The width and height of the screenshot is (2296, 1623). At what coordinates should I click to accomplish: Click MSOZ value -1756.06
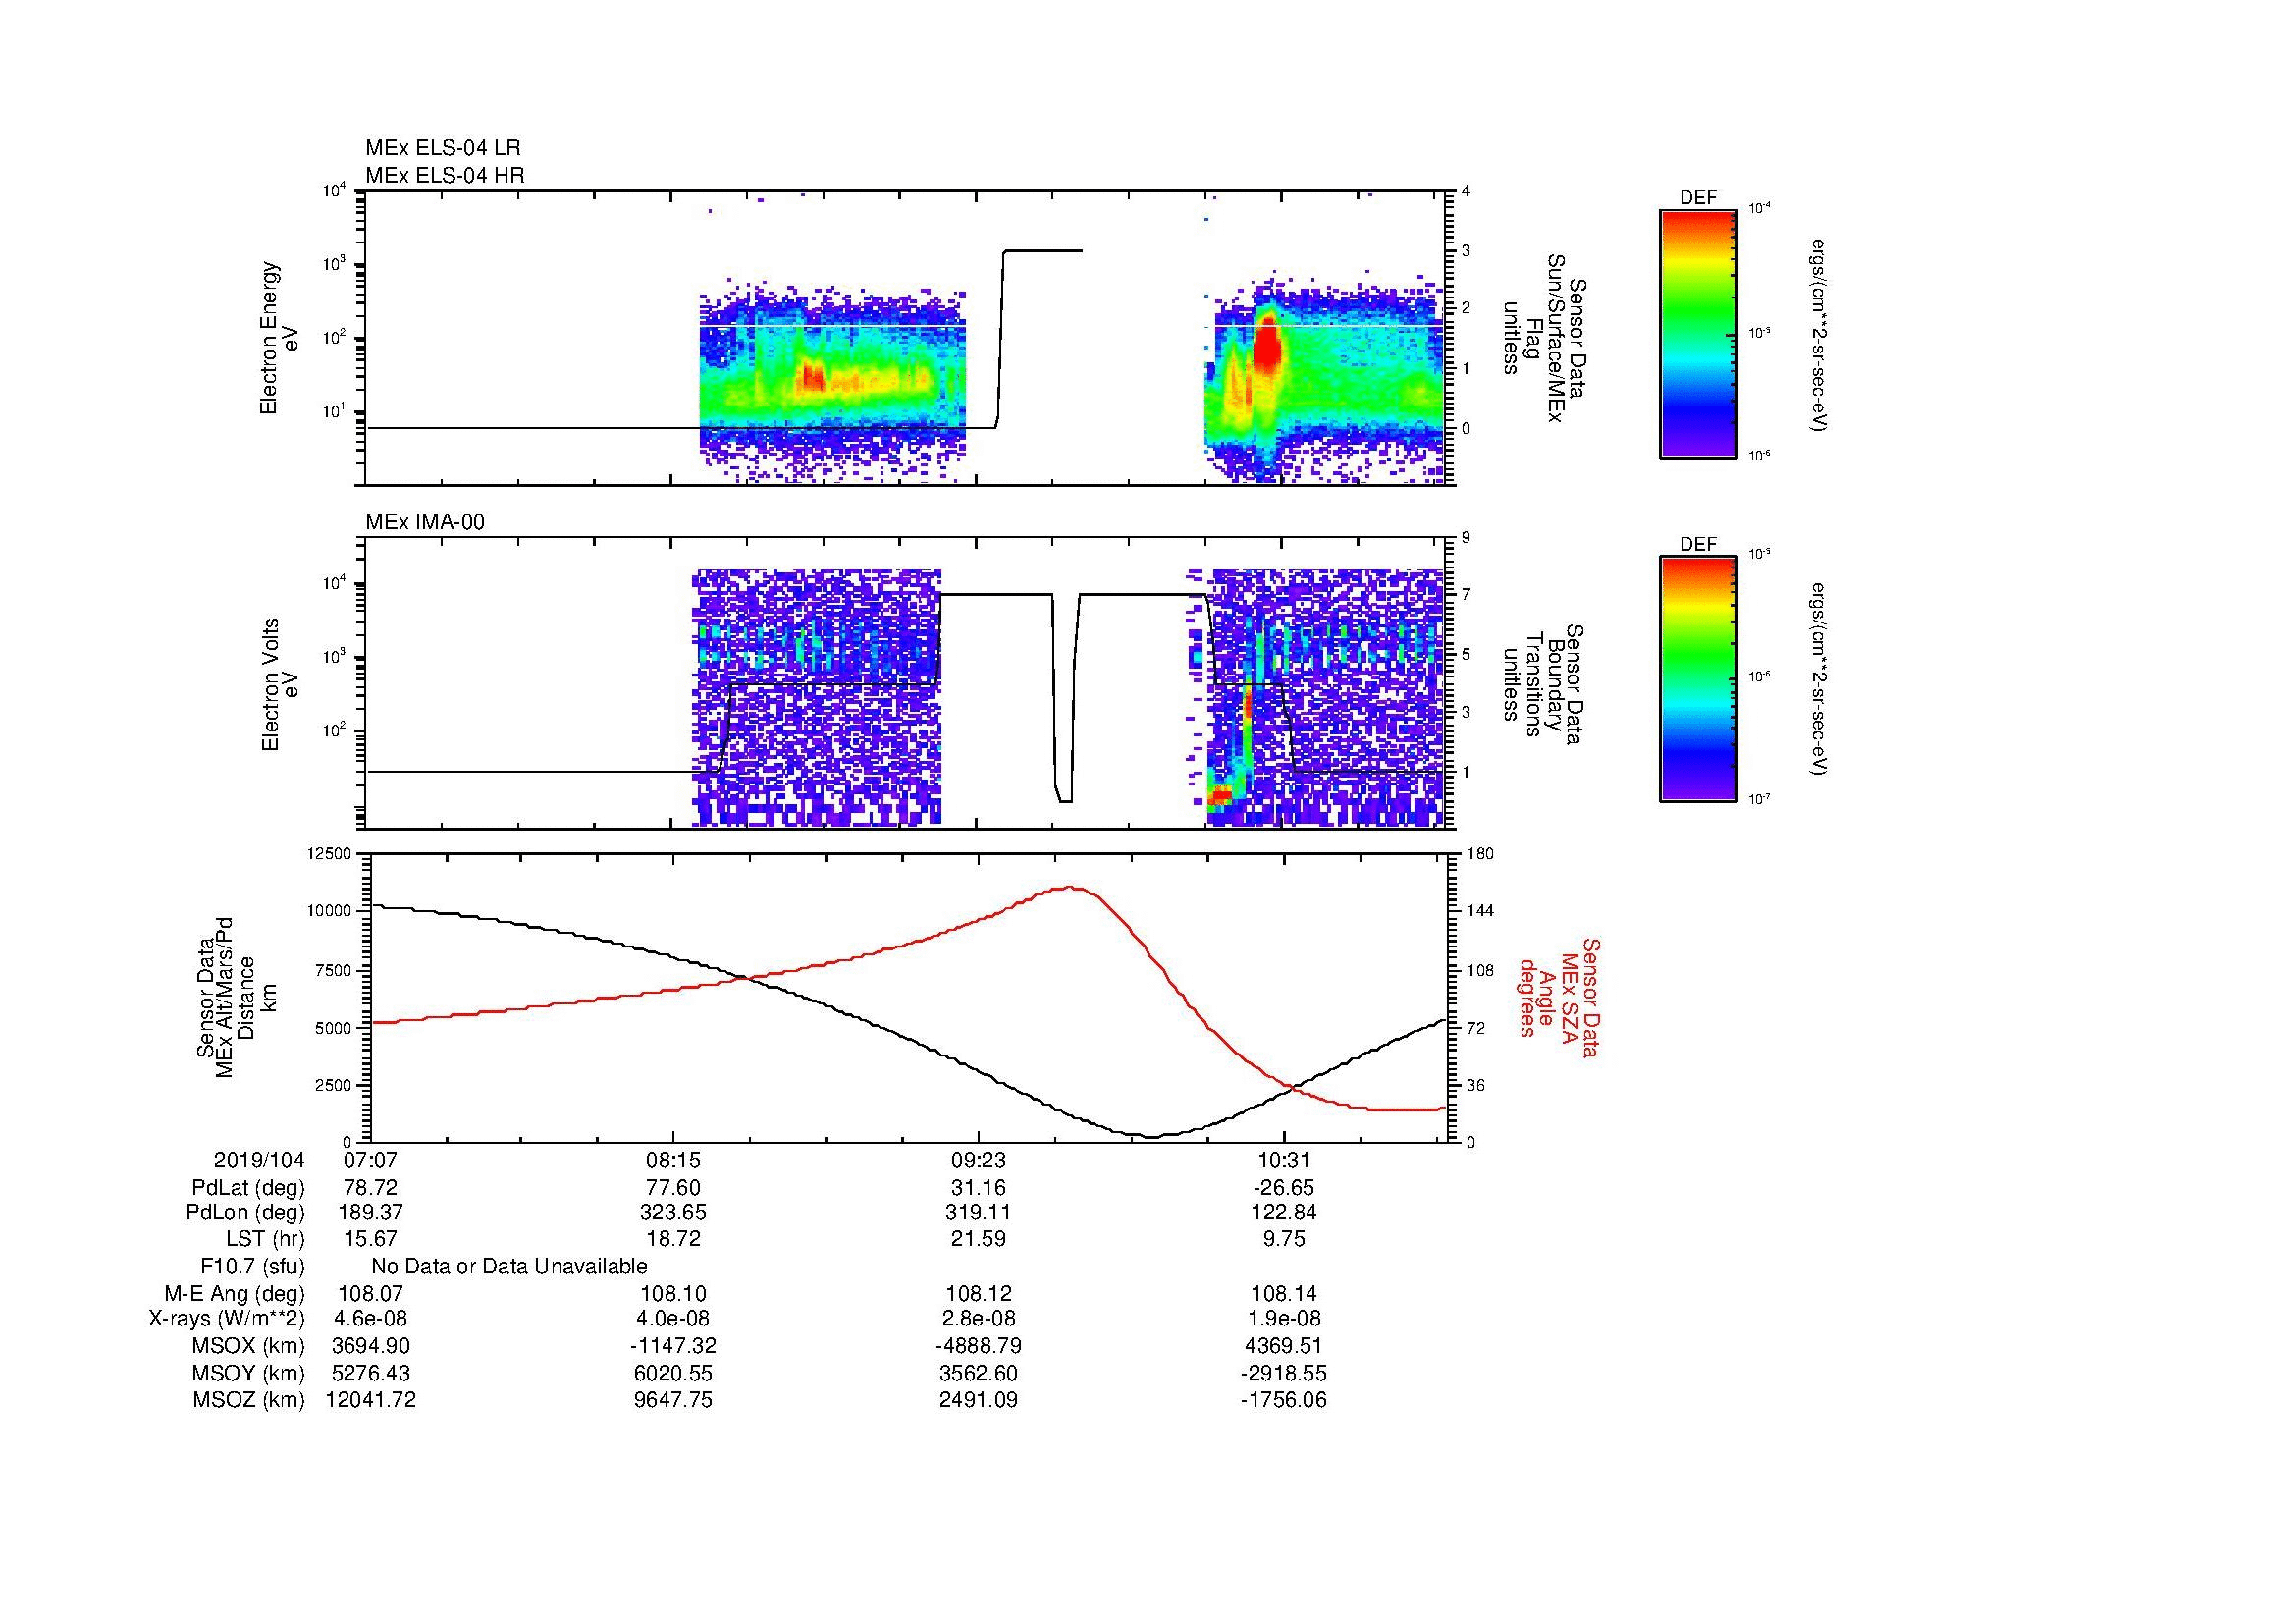click(x=1284, y=1400)
